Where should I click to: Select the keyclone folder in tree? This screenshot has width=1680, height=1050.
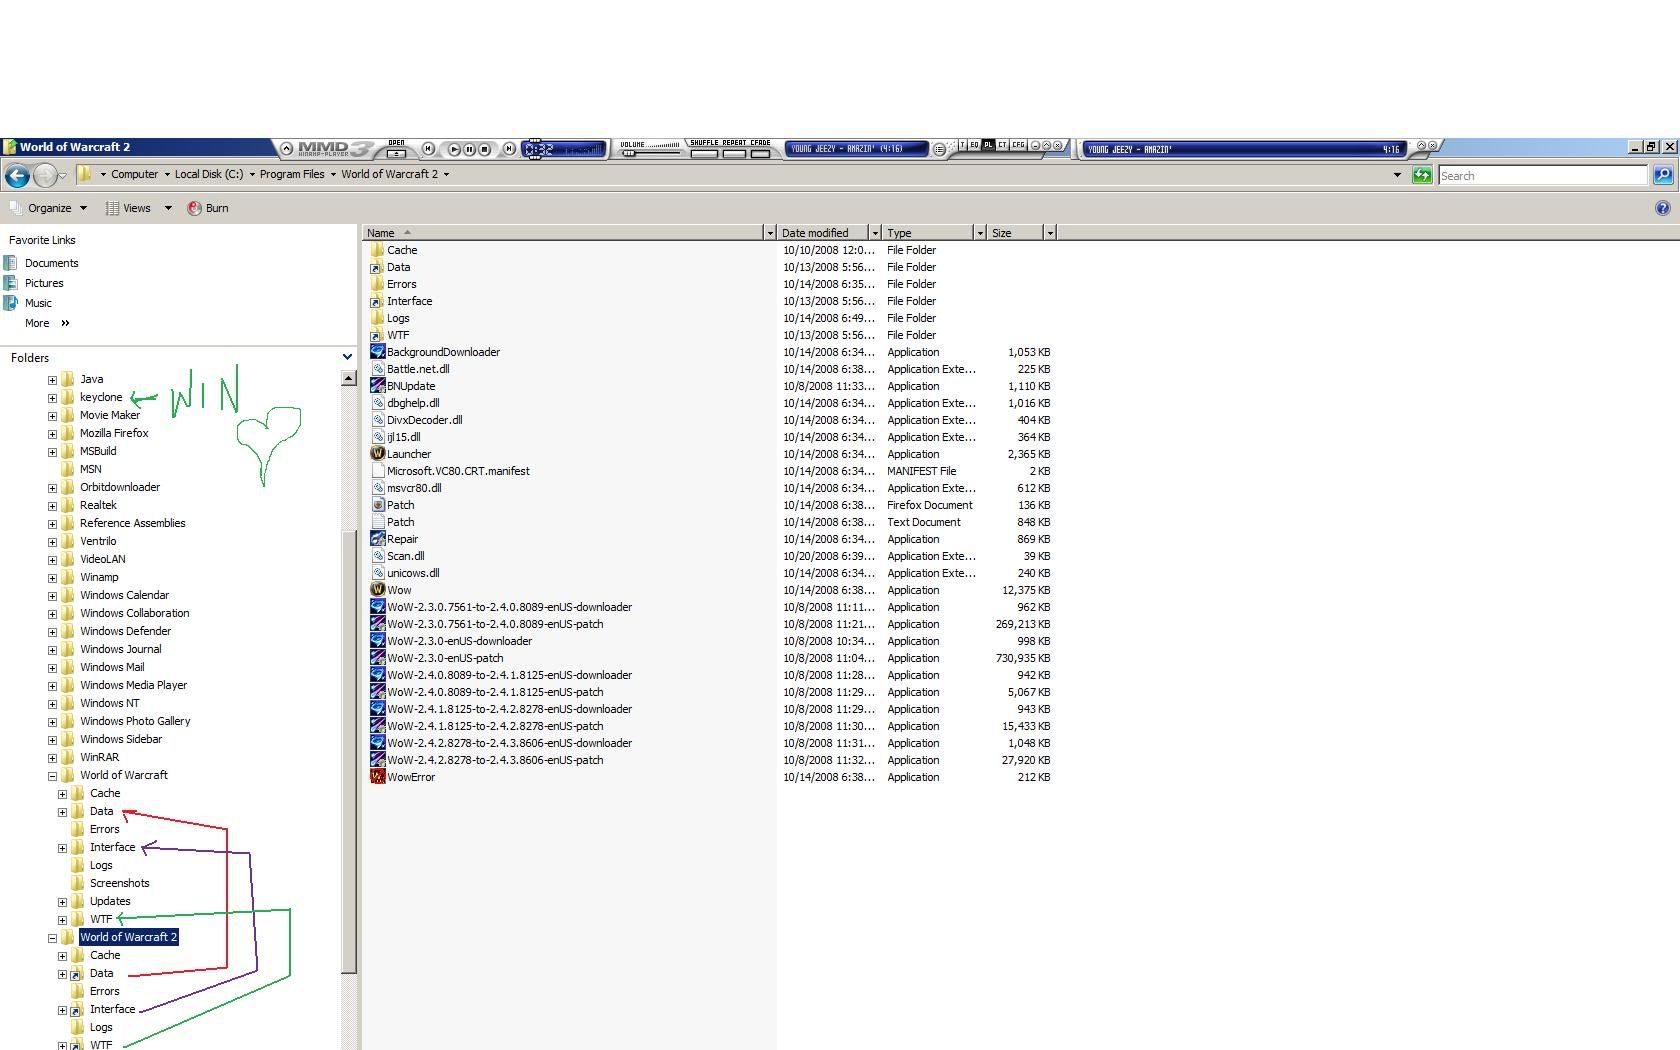coord(101,397)
